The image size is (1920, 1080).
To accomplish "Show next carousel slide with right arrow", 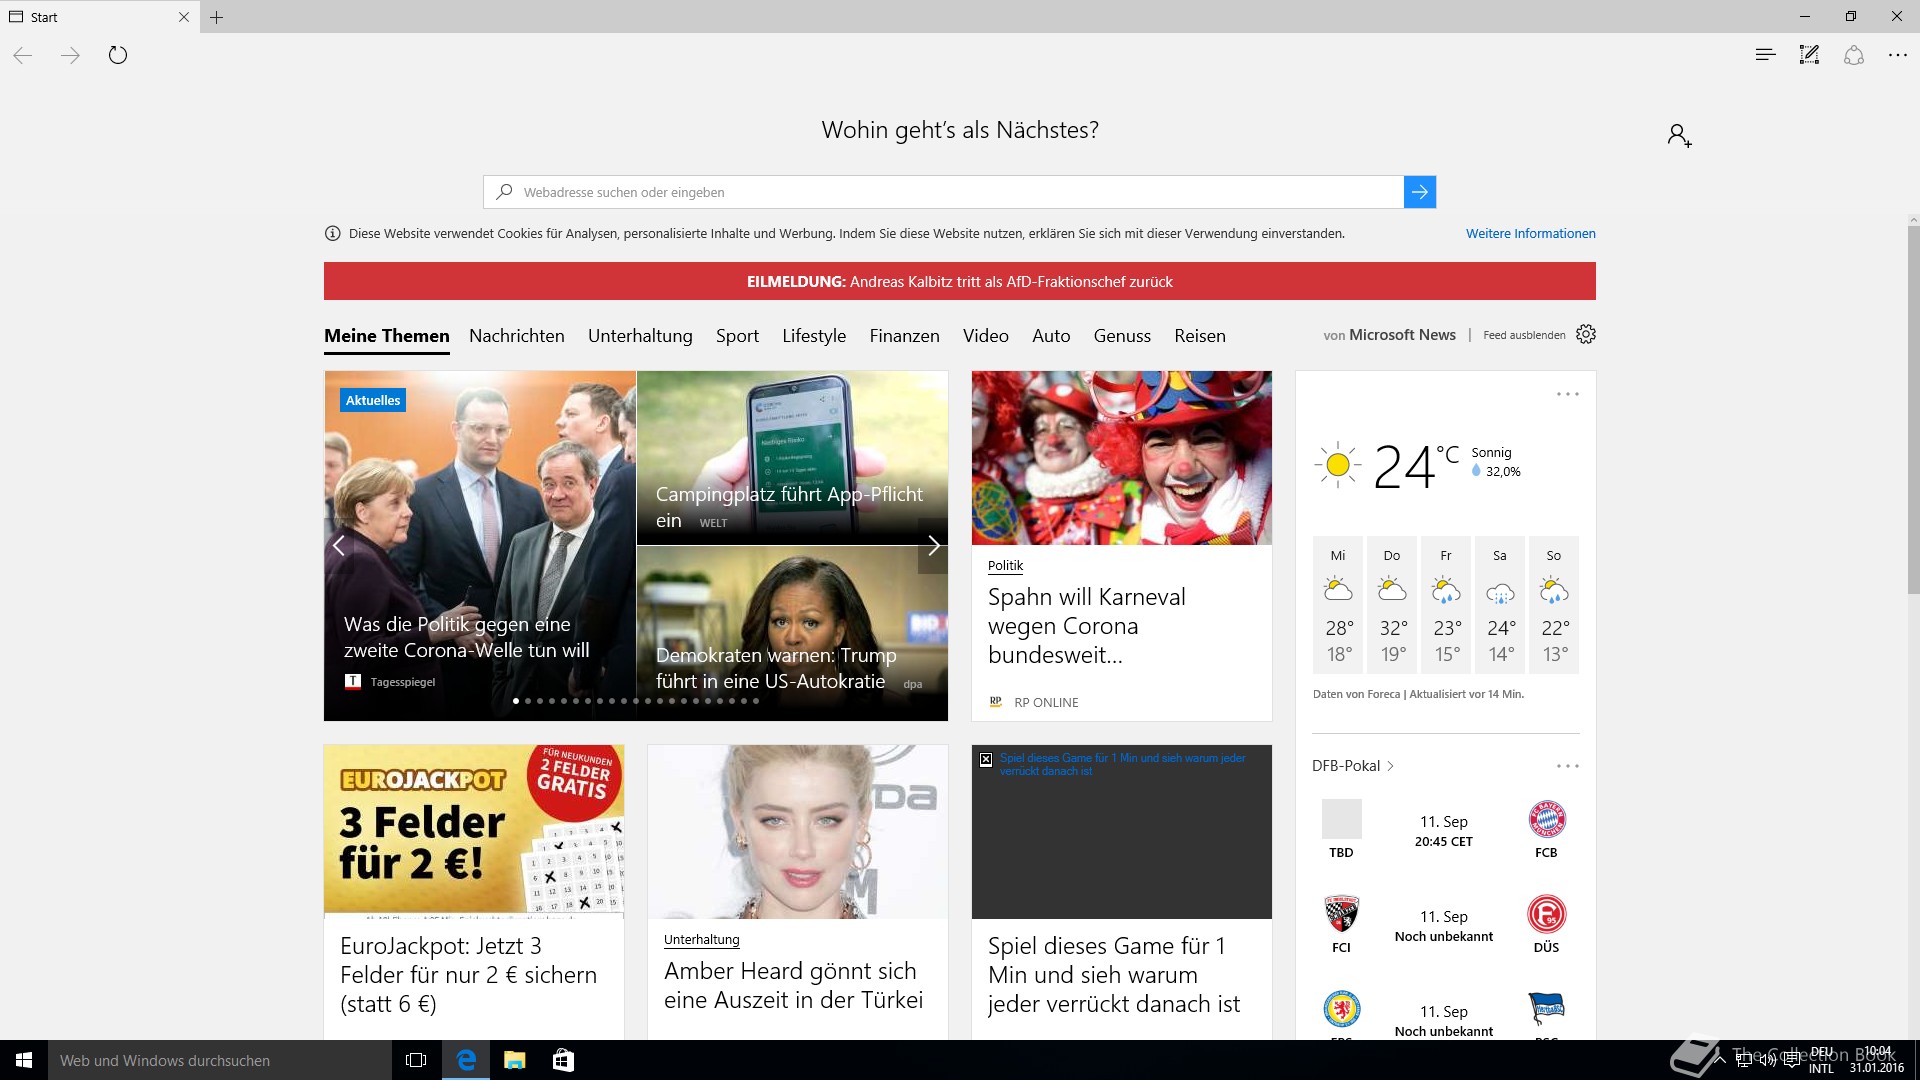I will [x=933, y=546].
